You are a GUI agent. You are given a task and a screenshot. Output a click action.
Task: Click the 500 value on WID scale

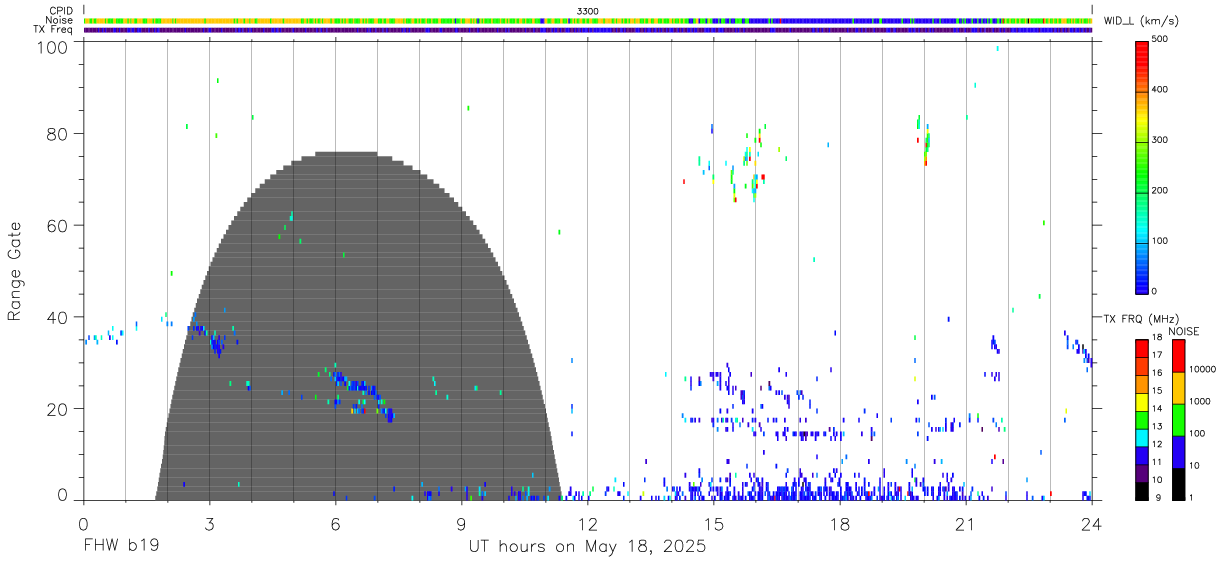click(1160, 40)
